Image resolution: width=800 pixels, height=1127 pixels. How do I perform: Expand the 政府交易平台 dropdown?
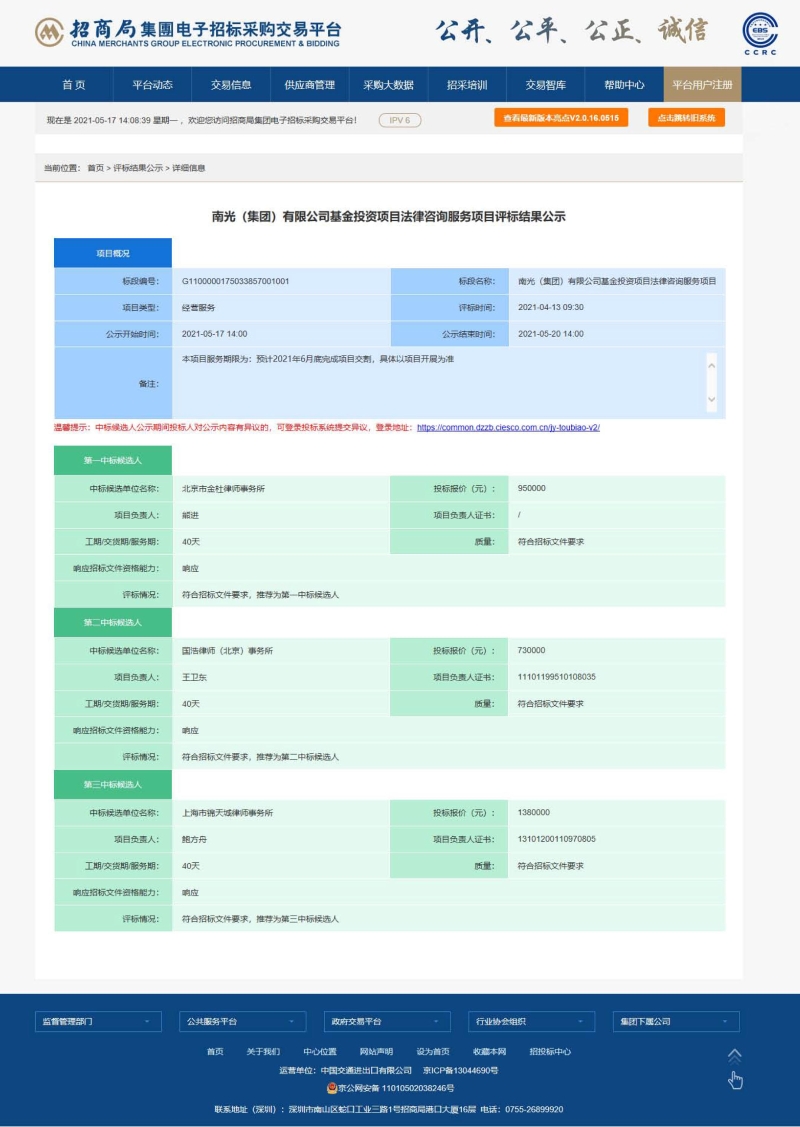click(x=385, y=1021)
